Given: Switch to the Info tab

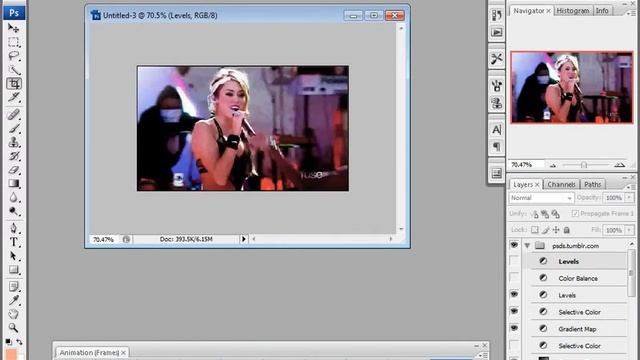Looking at the screenshot, I should point(602,11).
